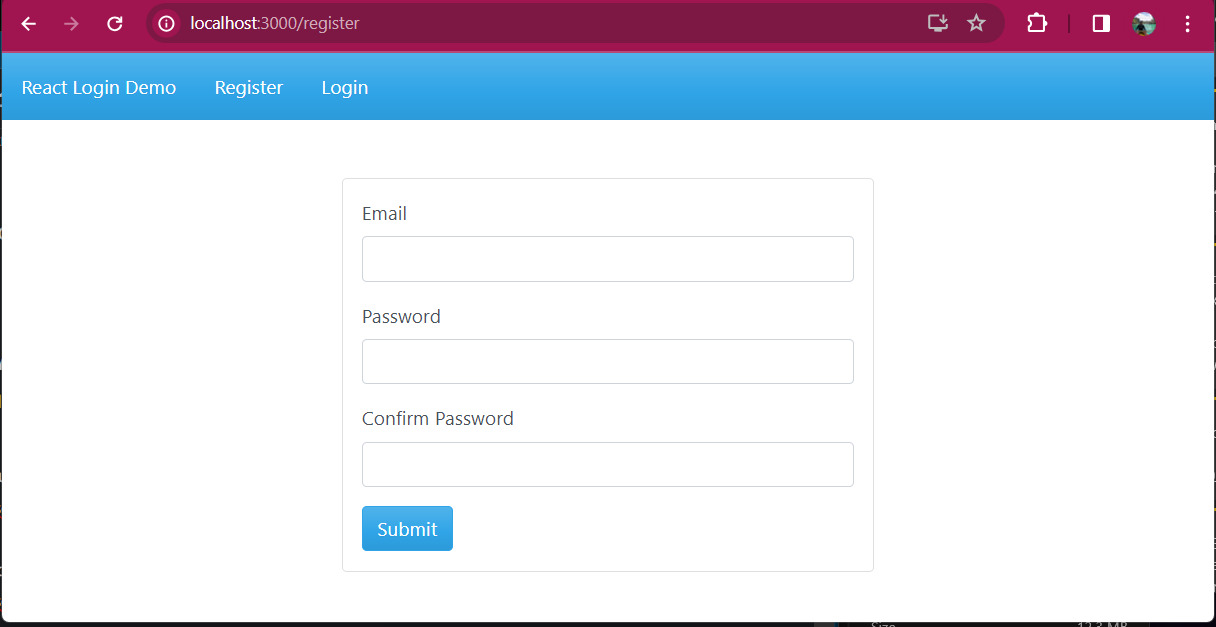Open the site information icon in address bar
This screenshot has height=627, width=1216.
(165, 24)
